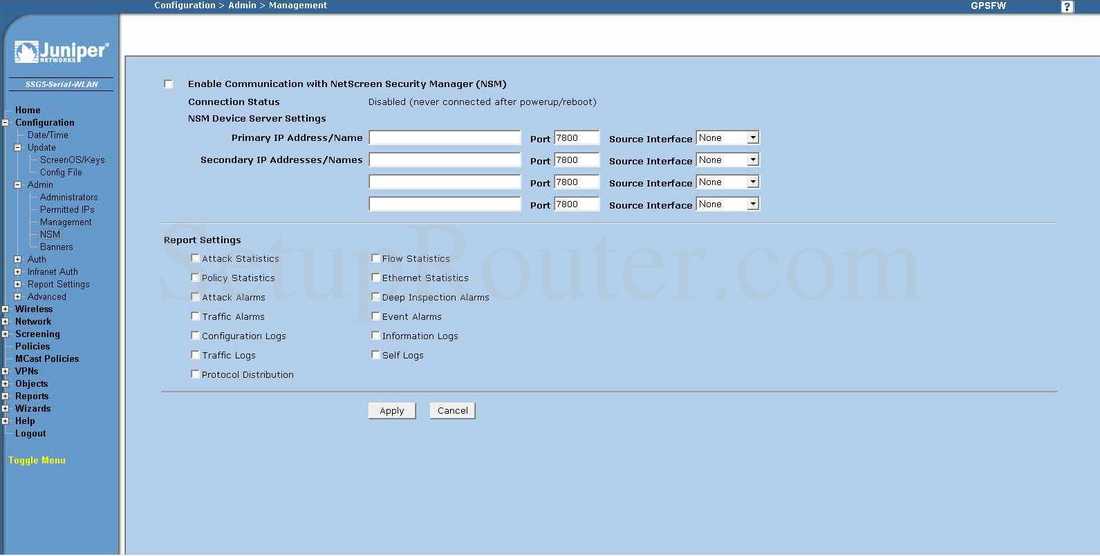Viewport: 1100px width, 556px height.
Task: Enable the Event Alarms checkbox
Action: (x=375, y=316)
